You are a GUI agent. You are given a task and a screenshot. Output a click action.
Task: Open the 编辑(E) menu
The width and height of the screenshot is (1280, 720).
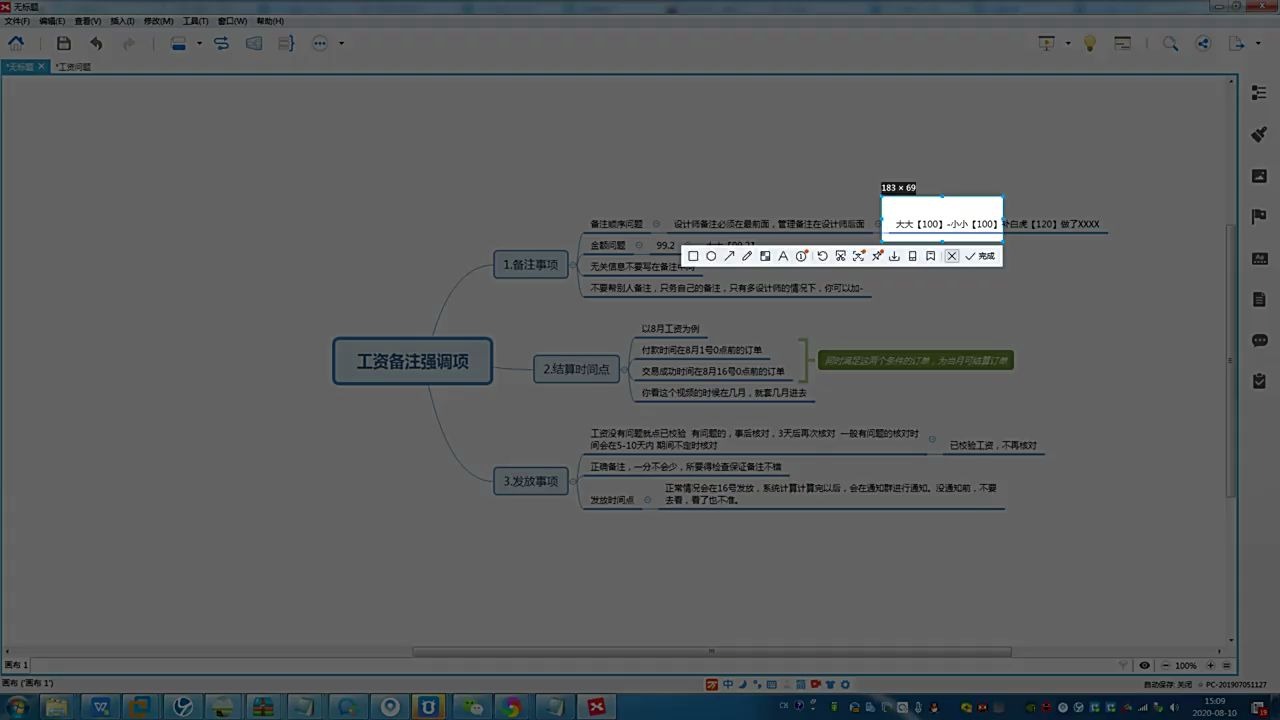point(52,21)
